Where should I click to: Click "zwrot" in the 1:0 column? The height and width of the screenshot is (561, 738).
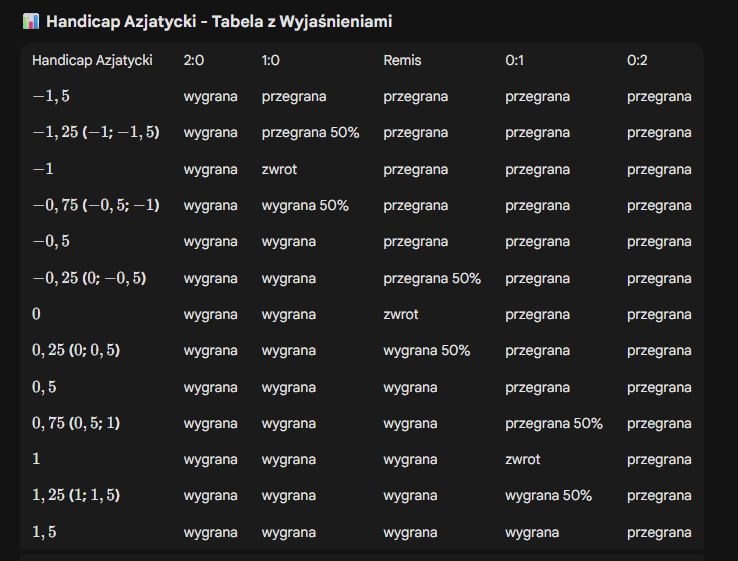click(x=279, y=169)
